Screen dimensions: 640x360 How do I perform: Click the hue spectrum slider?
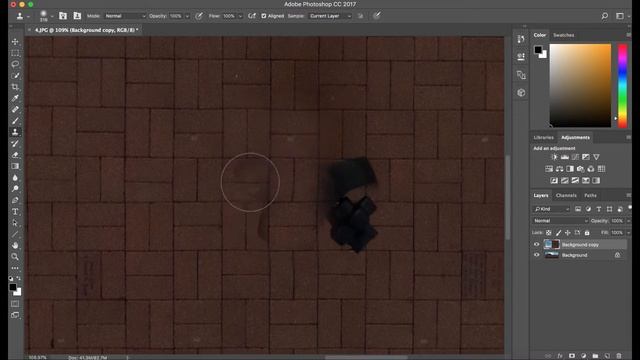point(622,86)
